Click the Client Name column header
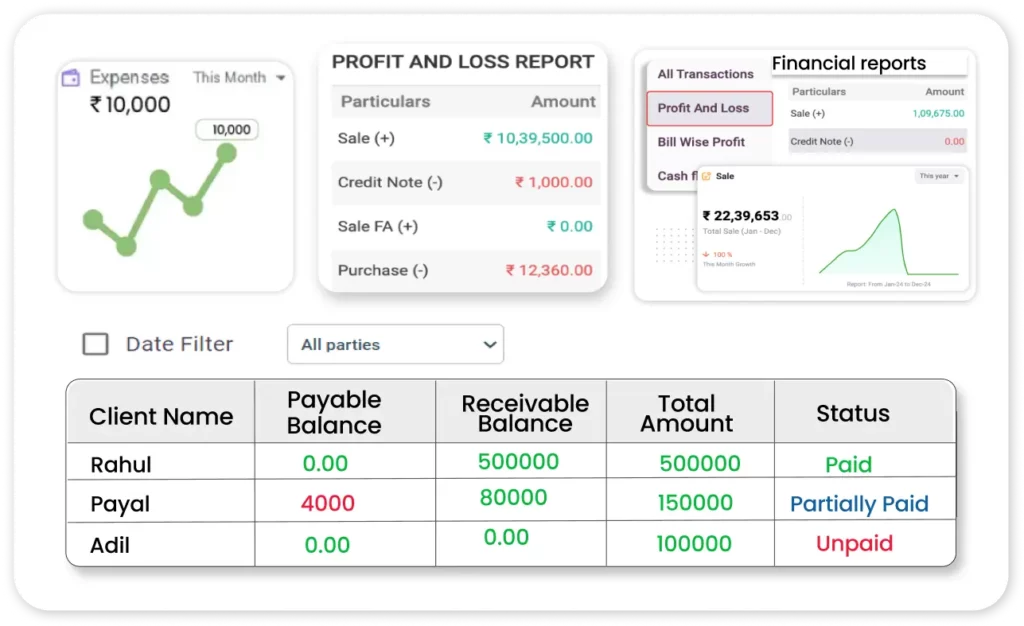The width and height of the screenshot is (1024, 626). (x=161, y=416)
